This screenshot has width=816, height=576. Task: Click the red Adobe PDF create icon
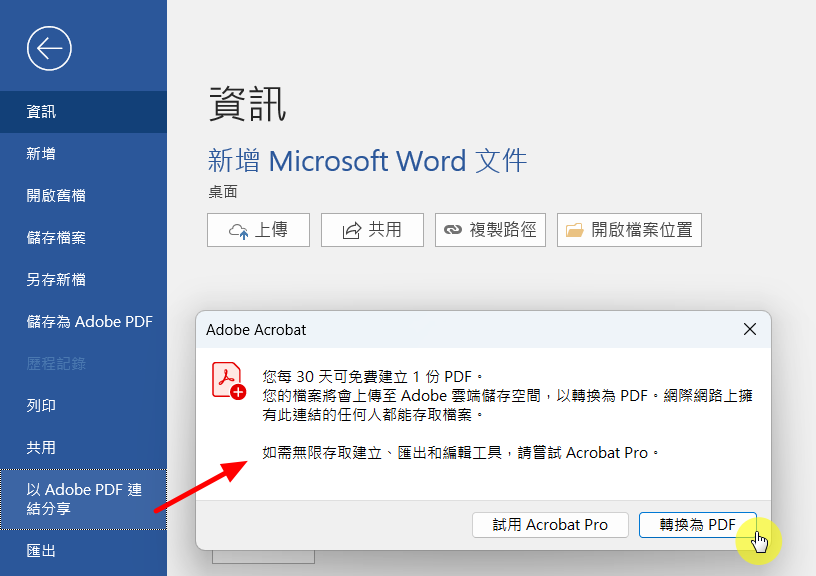click(x=228, y=380)
